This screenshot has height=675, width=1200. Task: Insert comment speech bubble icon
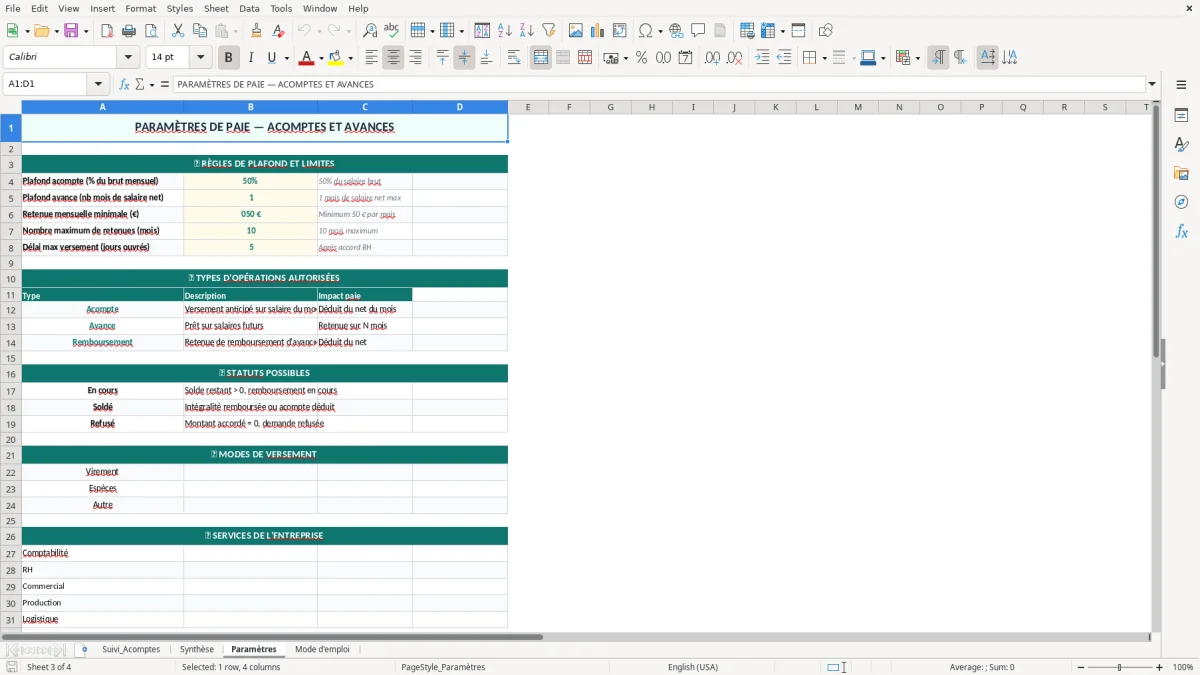(x=698, y=31)
